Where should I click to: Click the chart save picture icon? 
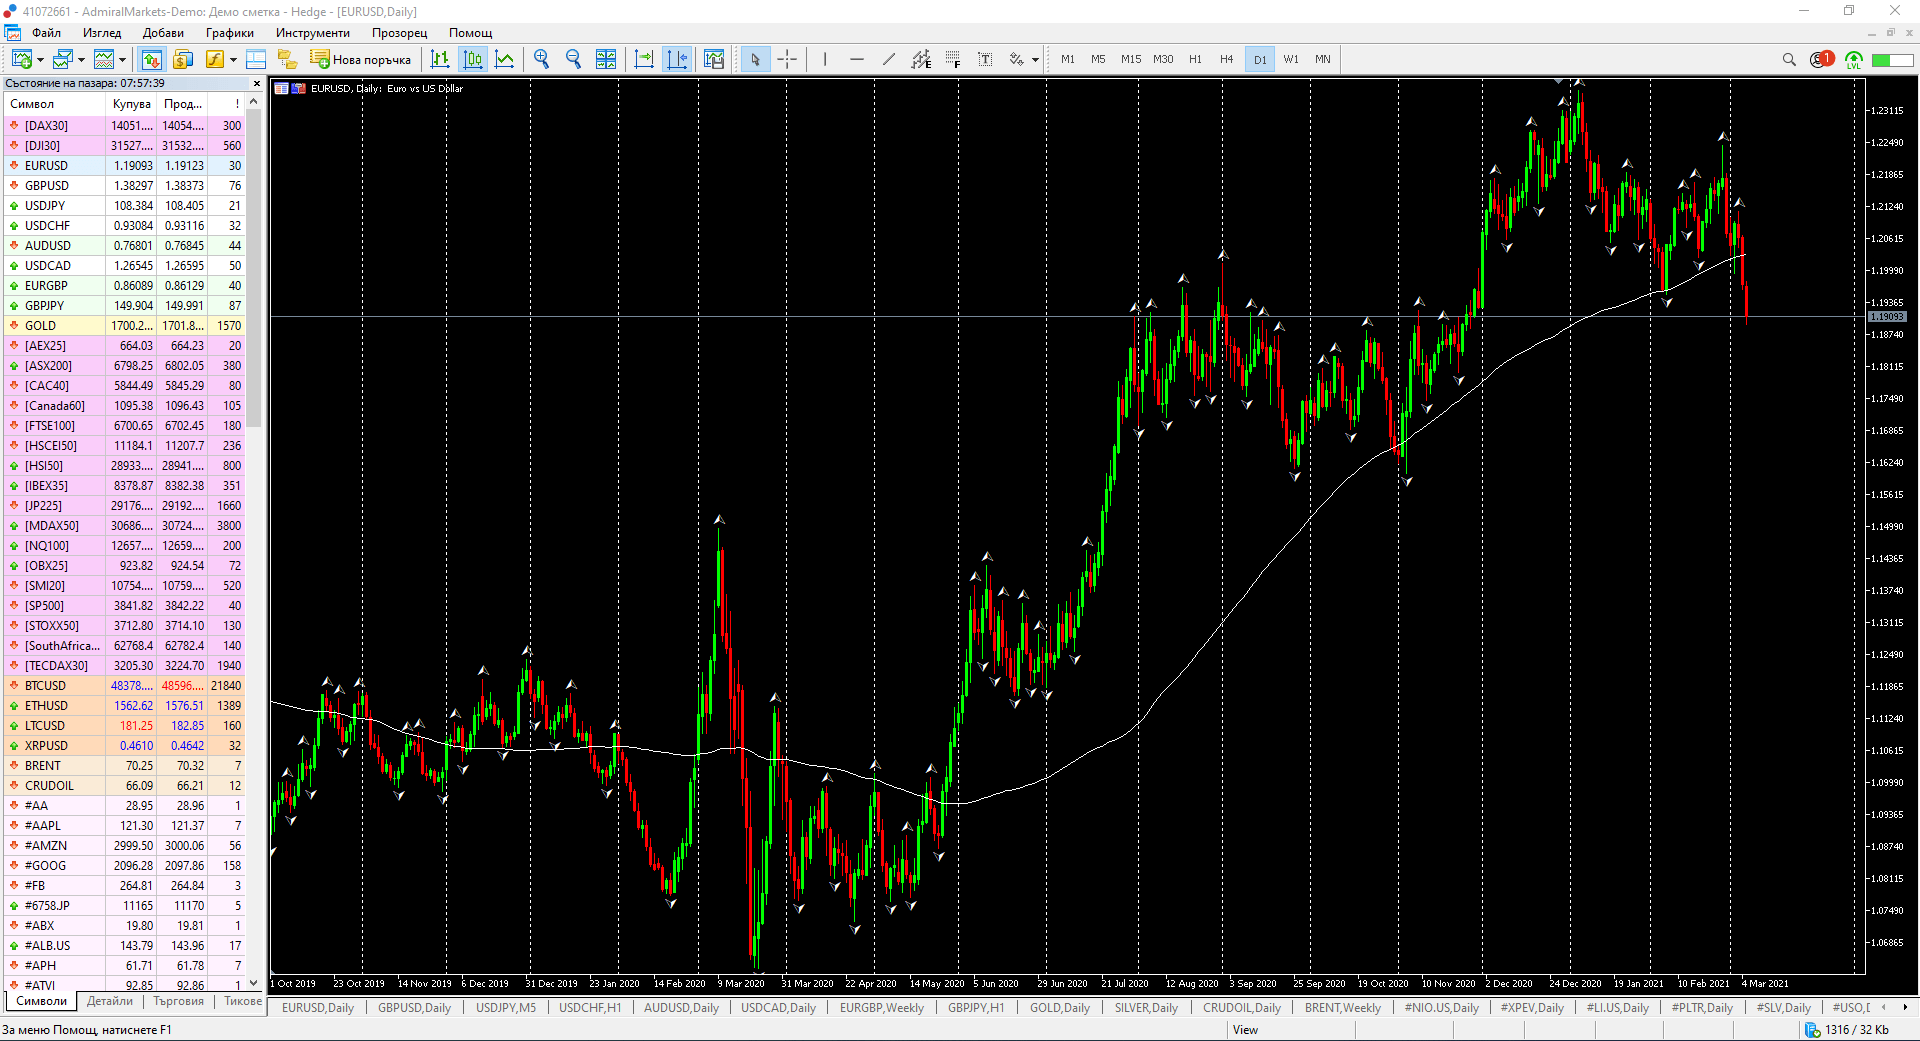pos(714,59)
